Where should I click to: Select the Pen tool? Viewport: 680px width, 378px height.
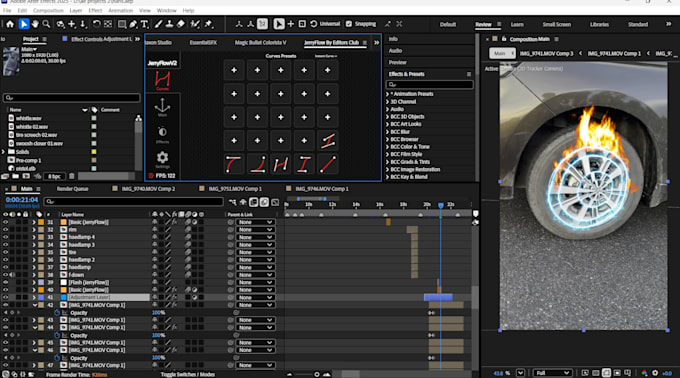(x=133, y=24)
